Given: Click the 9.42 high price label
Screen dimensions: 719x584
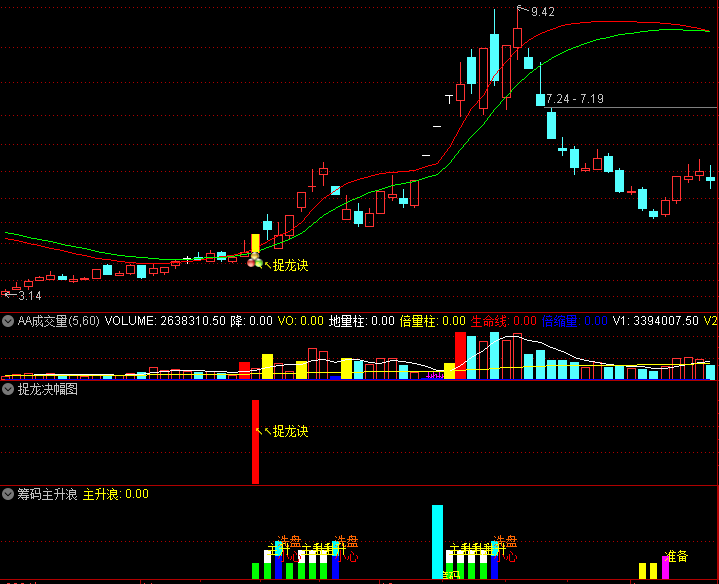Looking at the screenshot, I should point(542,12).
